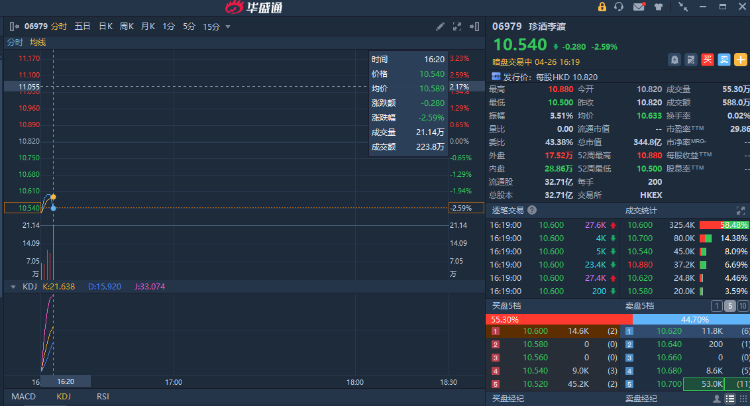
Task: Switch to 日K daily candlestick
Action: coord(106,26)
